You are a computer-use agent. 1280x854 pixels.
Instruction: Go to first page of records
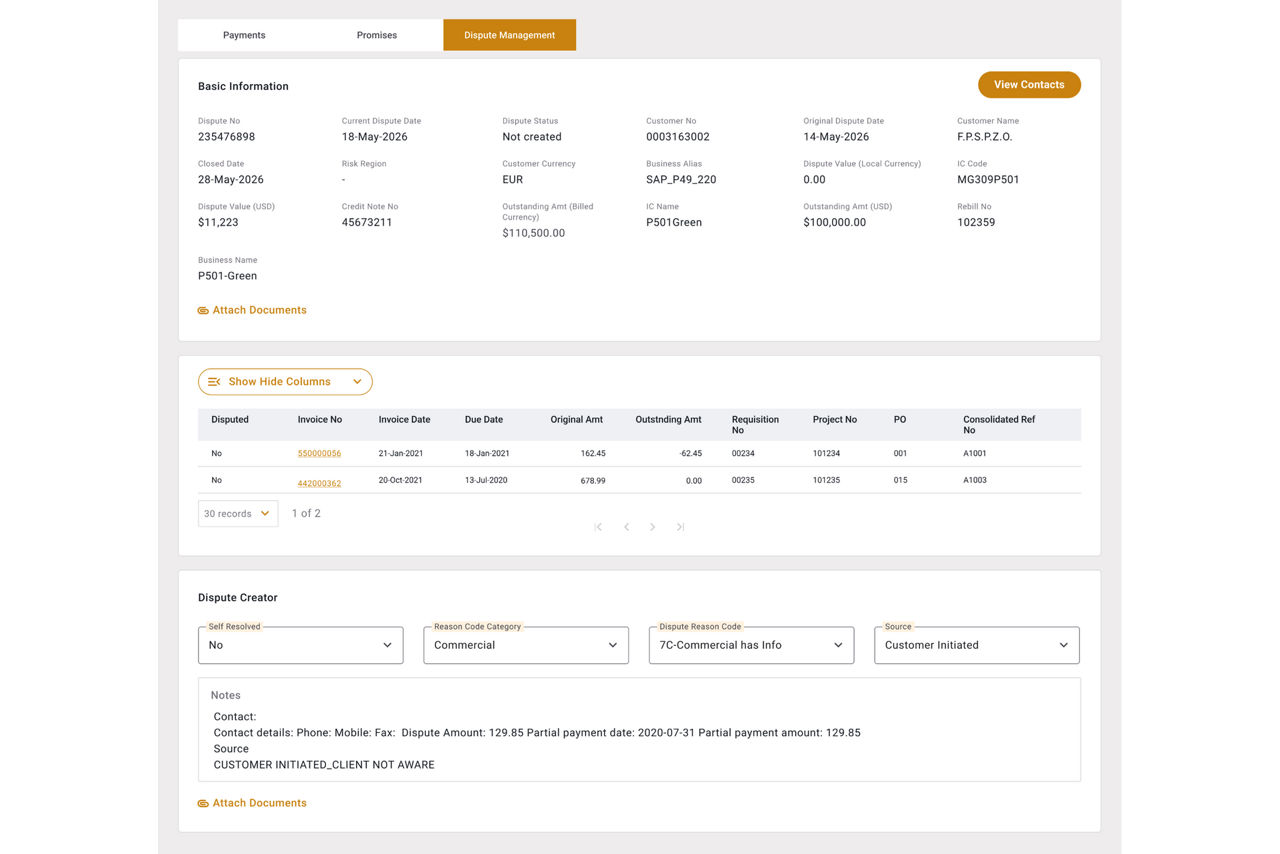pyautogui.click(x=598, y=527)
